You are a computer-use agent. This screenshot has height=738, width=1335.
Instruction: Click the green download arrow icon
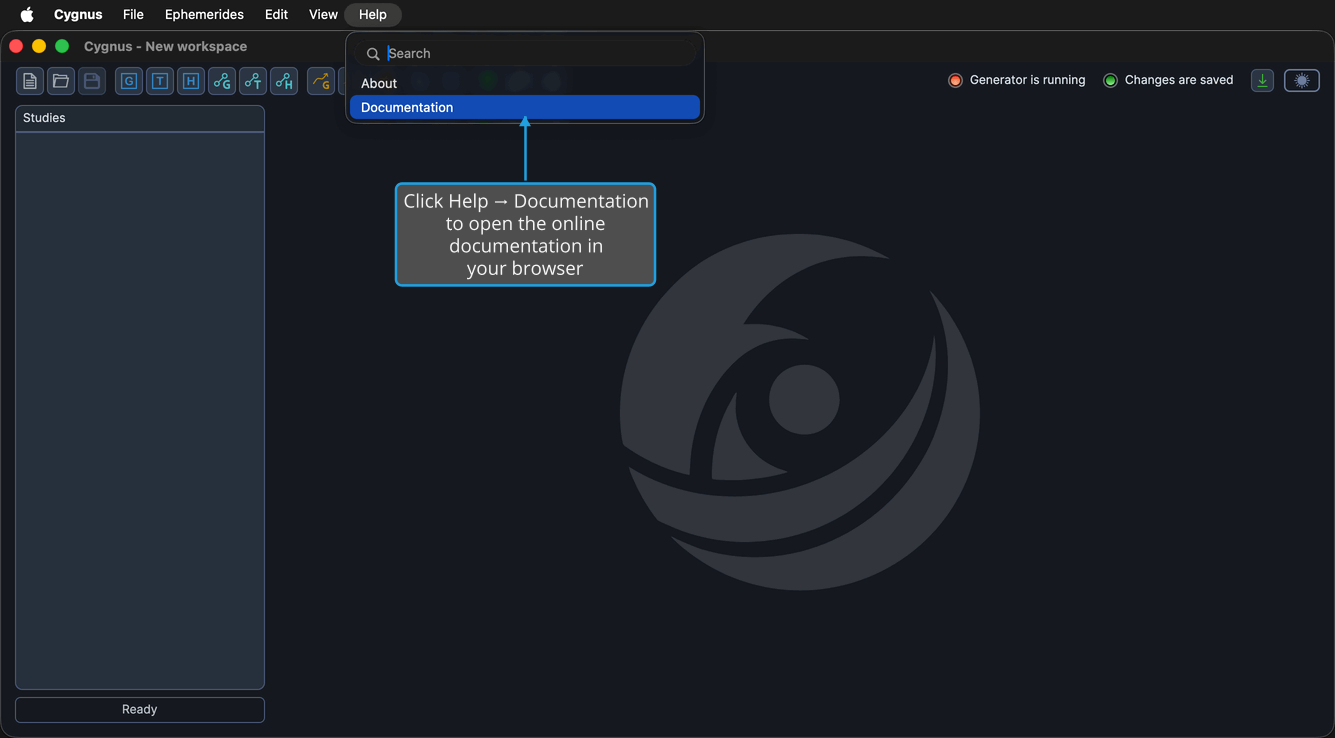(1262, 81)
